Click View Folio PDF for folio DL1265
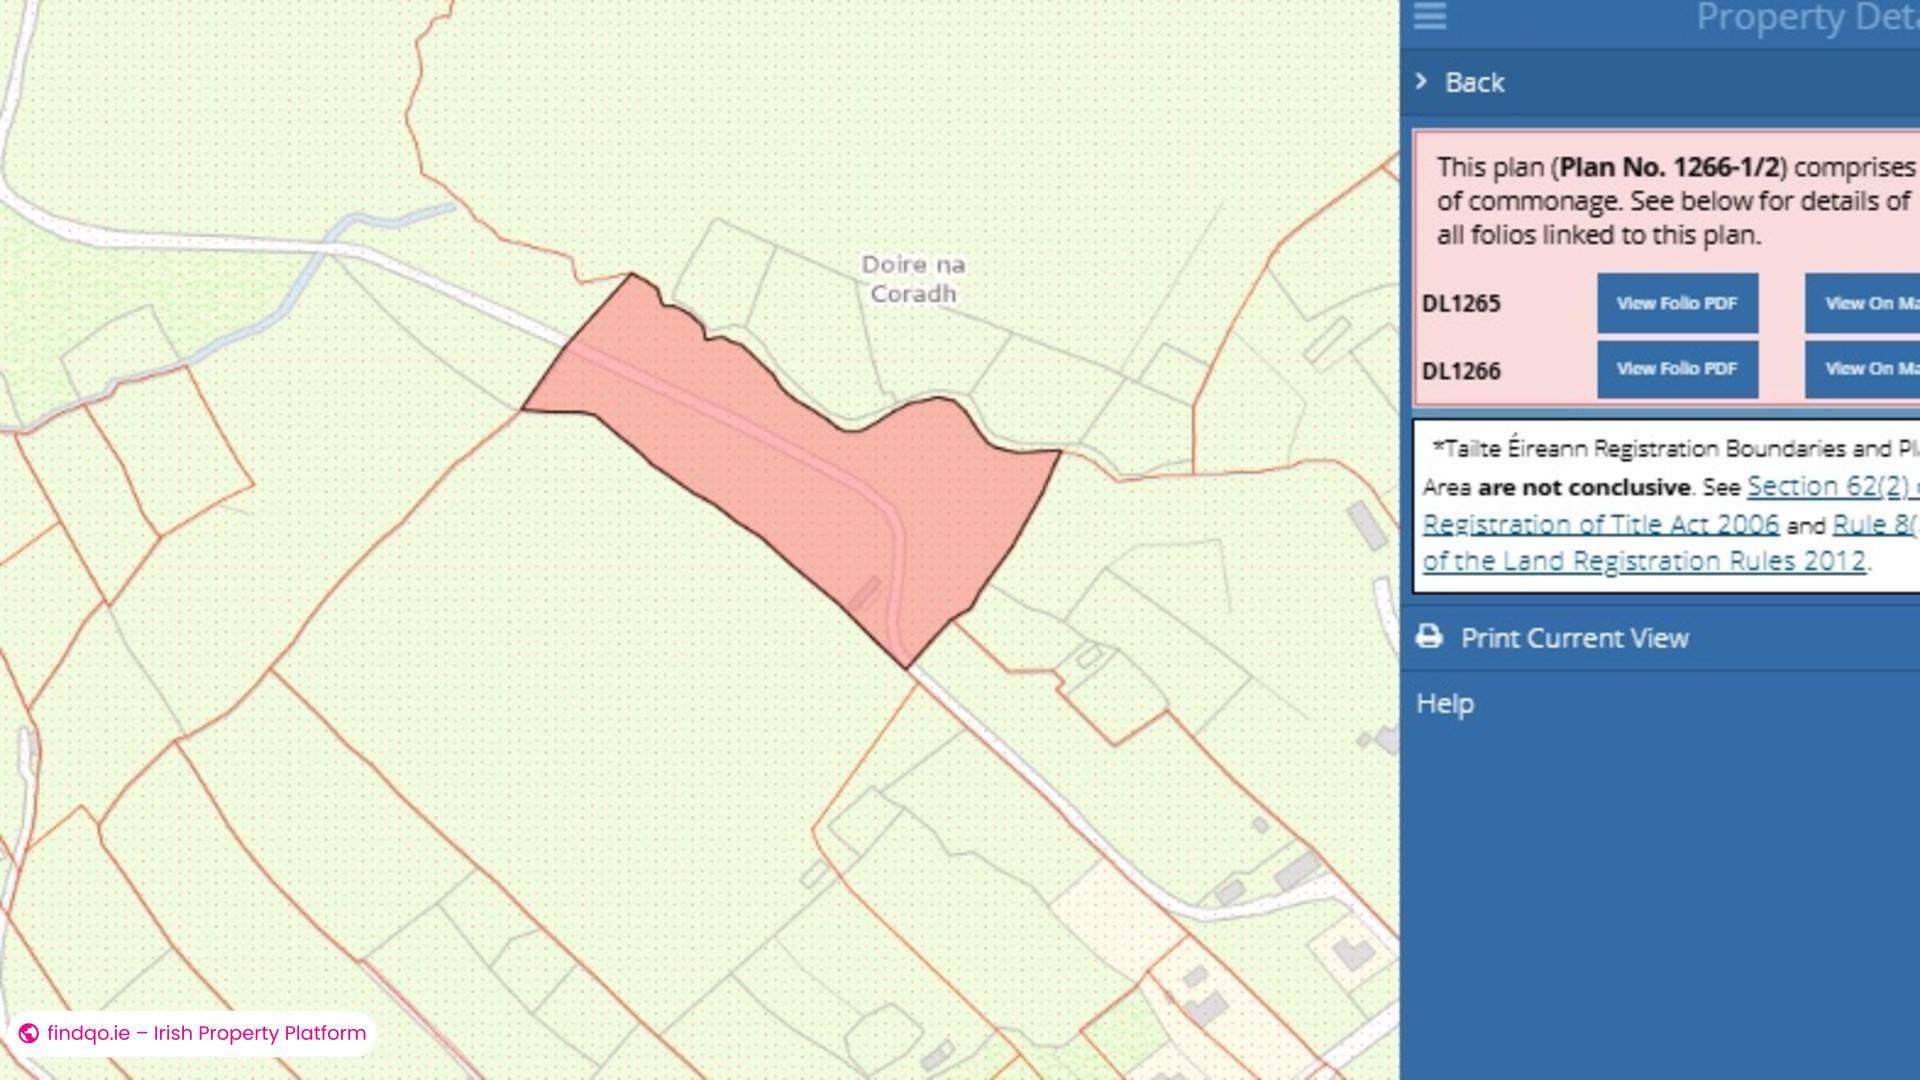Viewport: 1920px width, 1080px height. click(1677, 303)
